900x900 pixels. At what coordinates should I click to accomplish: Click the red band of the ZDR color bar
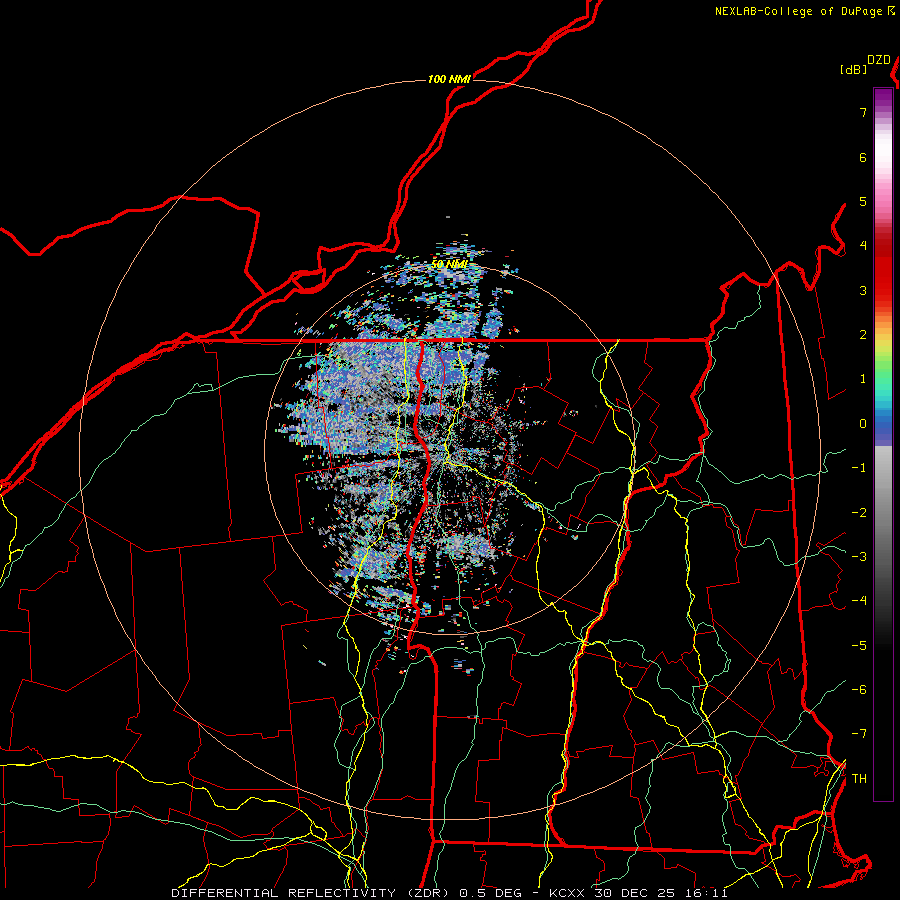(x=883, y=270)
